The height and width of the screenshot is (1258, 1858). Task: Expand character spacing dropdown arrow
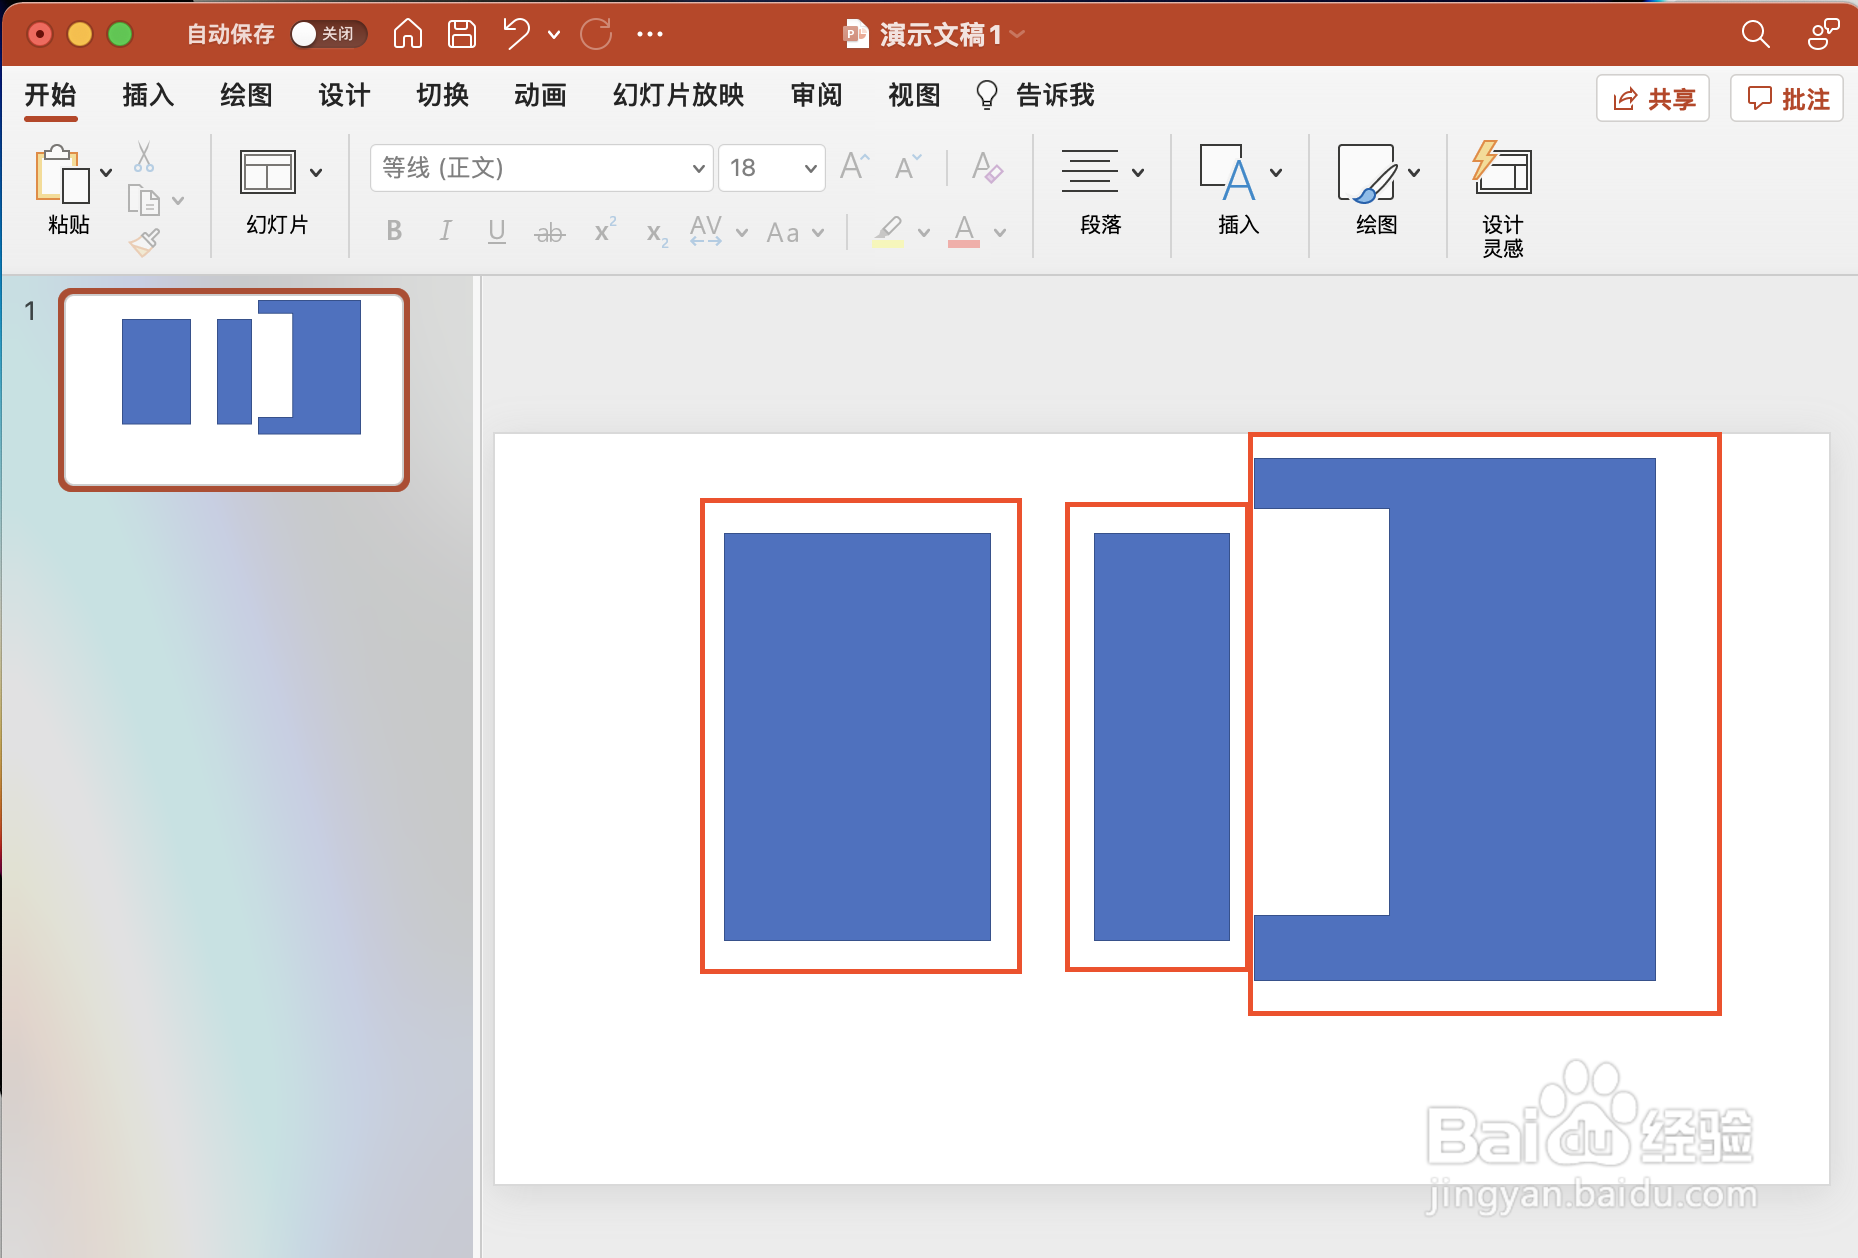[x=742, y=232]
